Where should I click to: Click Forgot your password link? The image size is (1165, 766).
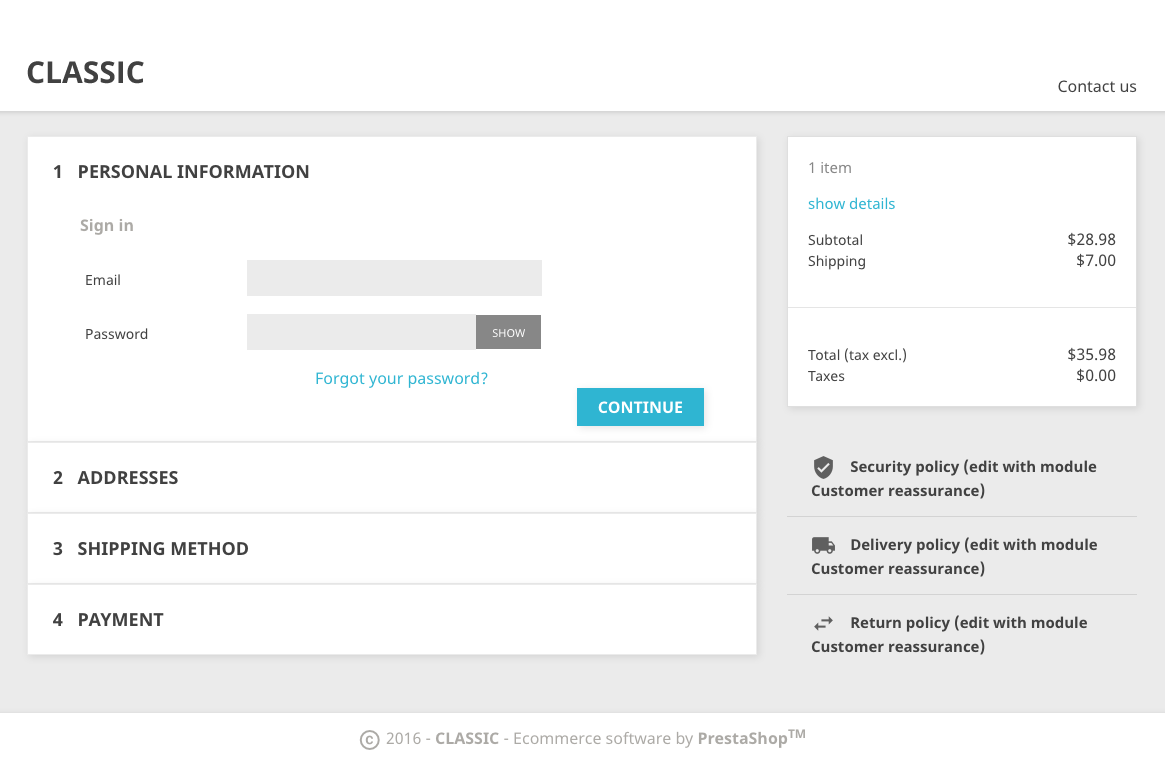401,379
